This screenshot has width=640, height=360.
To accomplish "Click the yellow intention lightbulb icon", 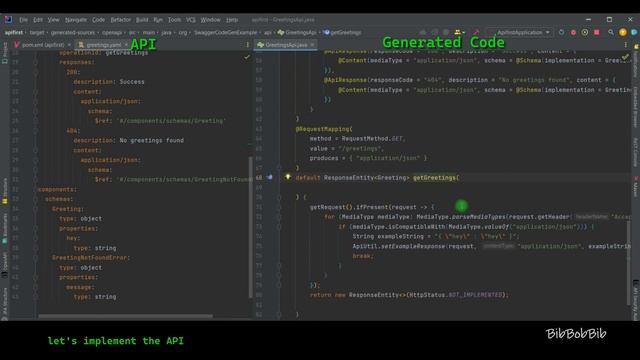I will (x=288, y=177).
